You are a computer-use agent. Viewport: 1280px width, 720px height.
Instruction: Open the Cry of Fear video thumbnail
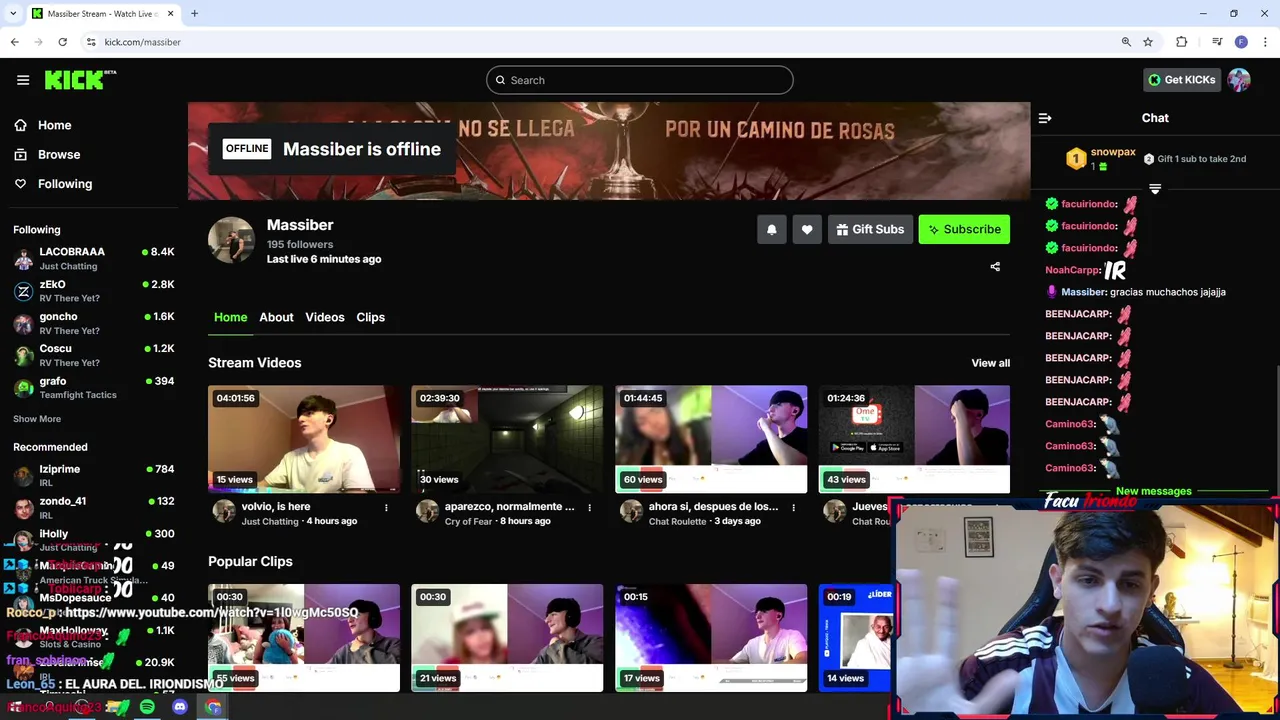pos(507,439)
